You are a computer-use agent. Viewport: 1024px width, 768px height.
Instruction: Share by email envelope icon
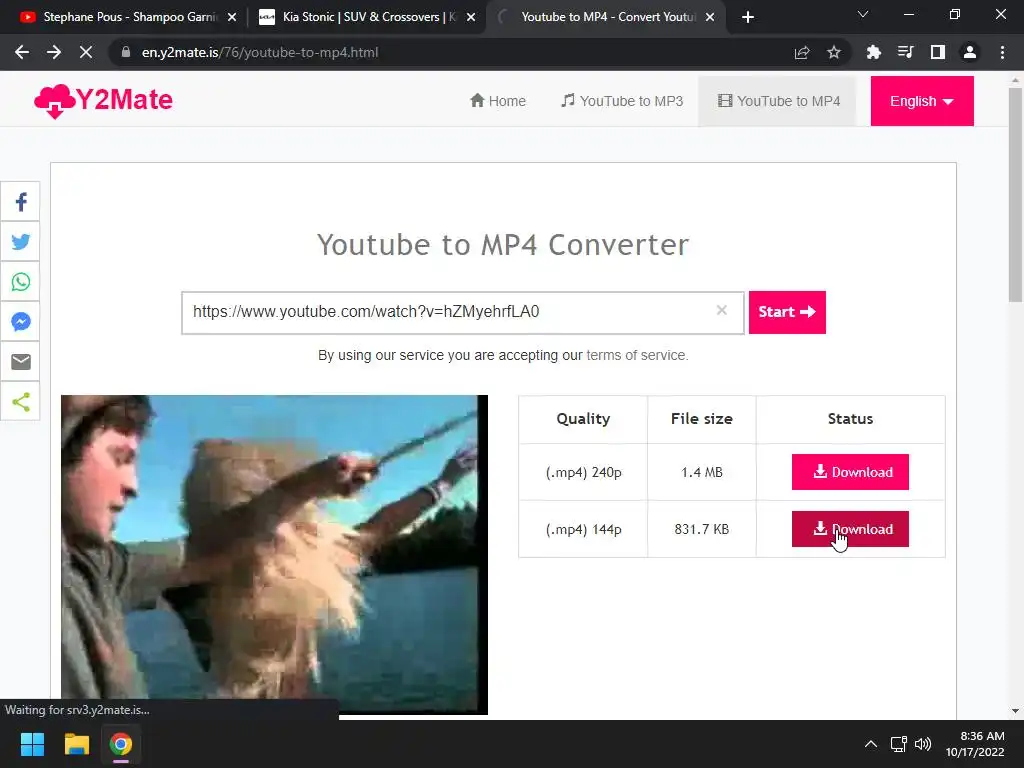20,361
